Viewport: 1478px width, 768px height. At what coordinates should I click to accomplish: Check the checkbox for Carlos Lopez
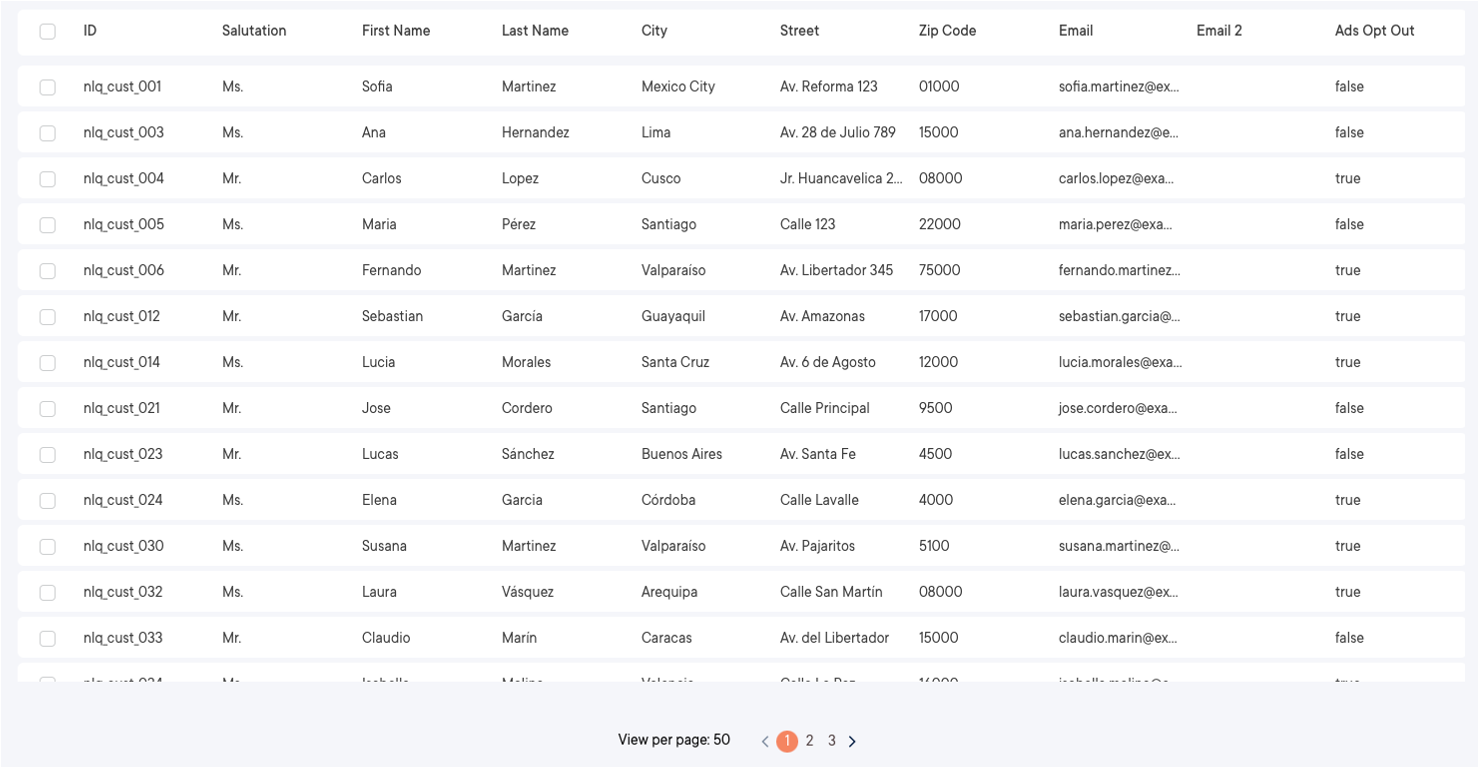point(47,178)
